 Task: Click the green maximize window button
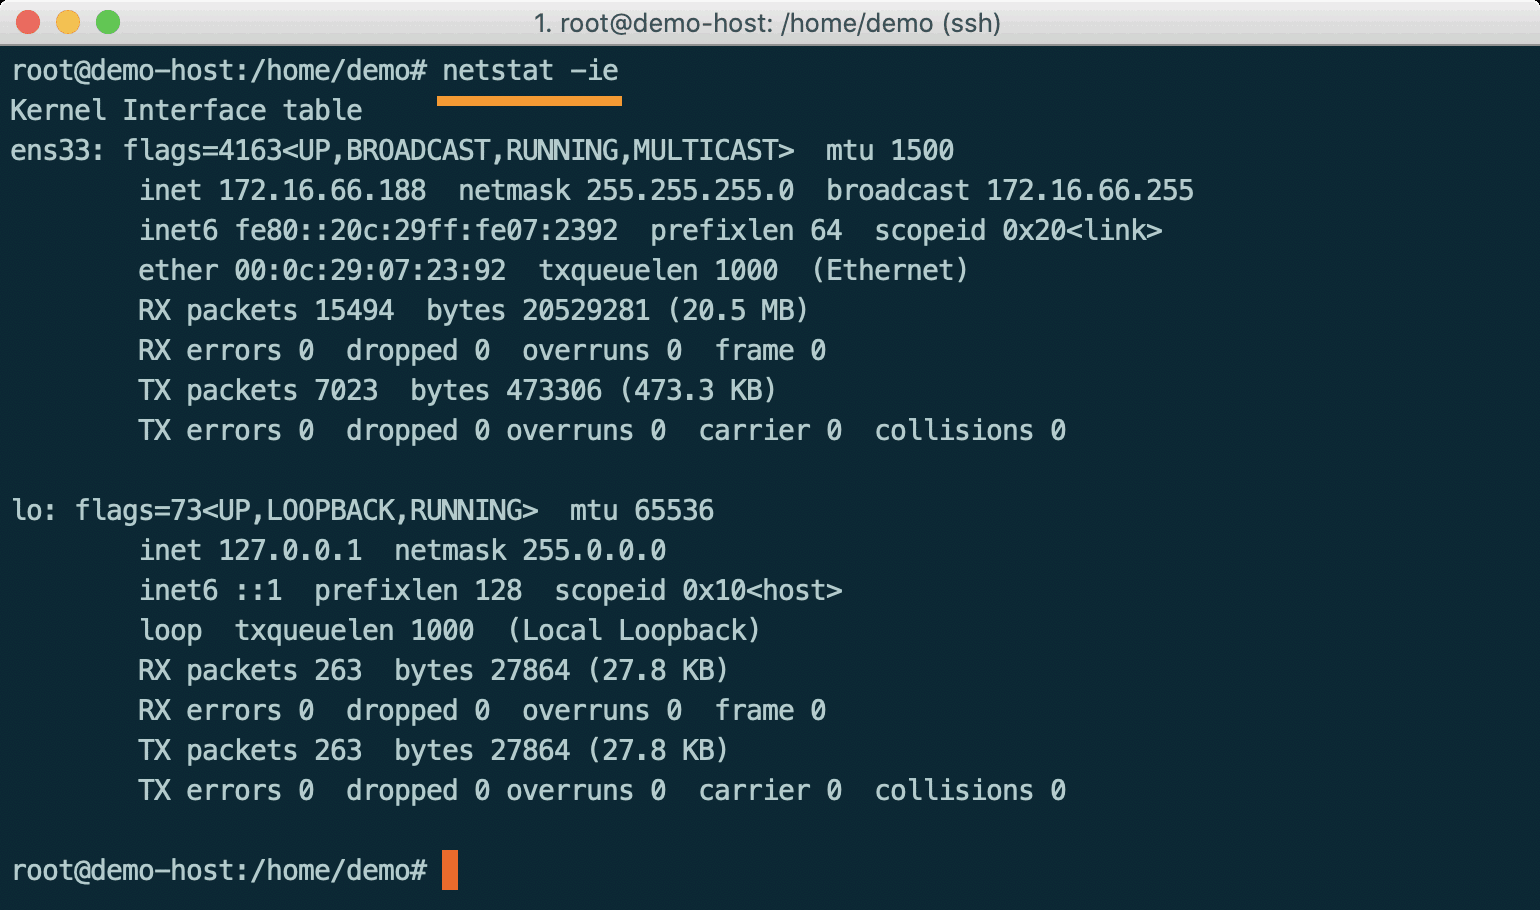click(108, 22)
